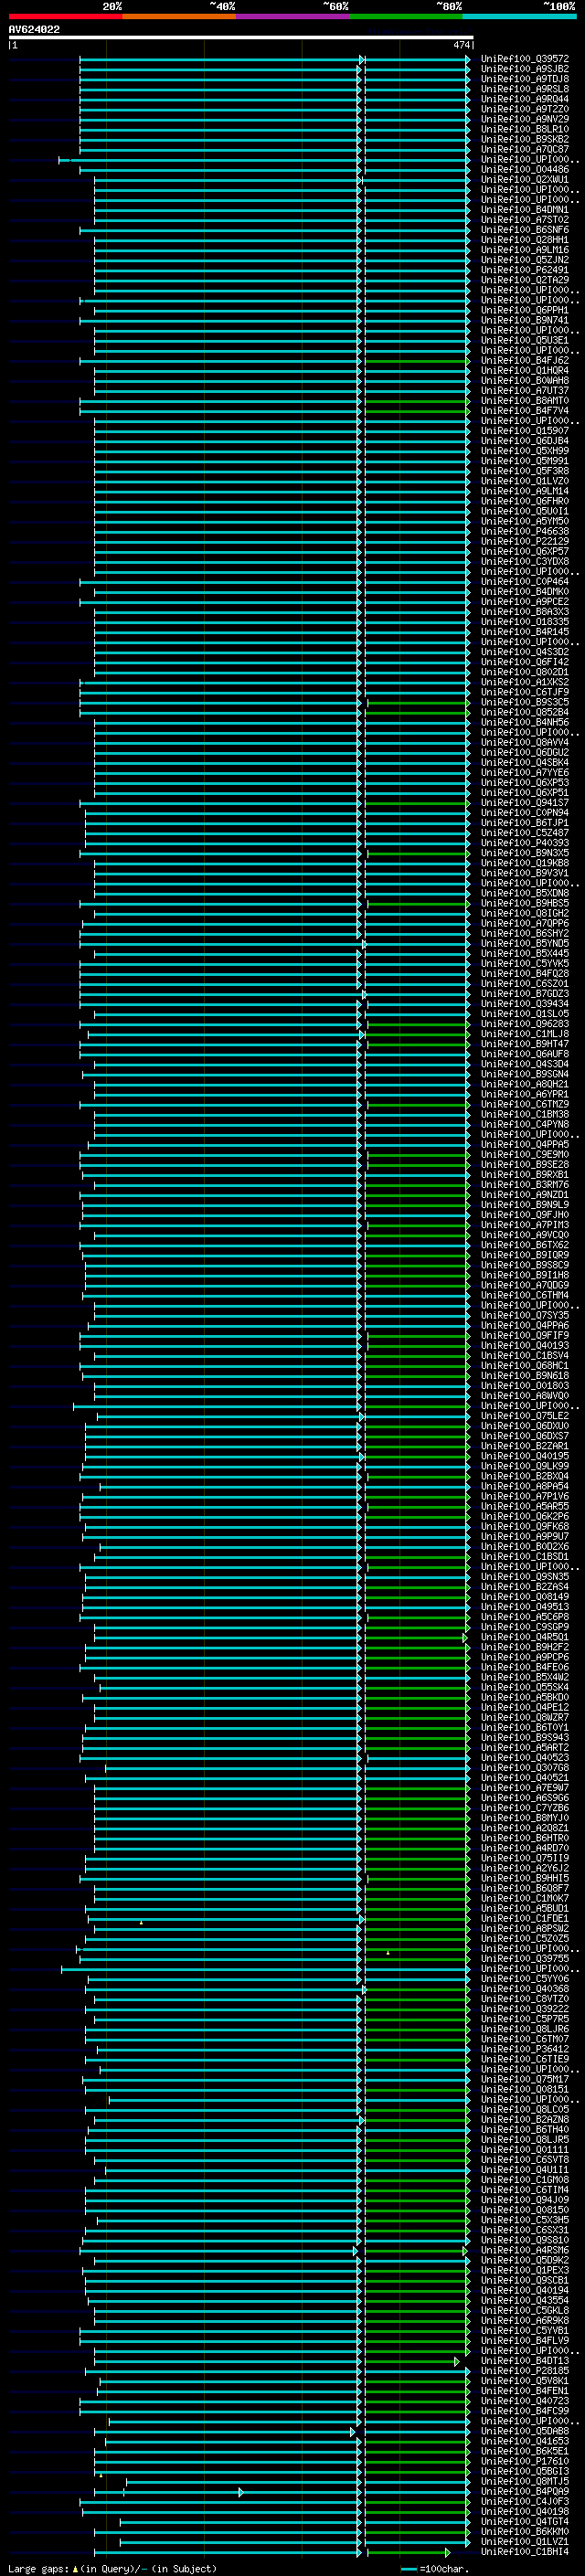Image resolution: width=585 pixels, height=2576 pixels.
Task: Select the label UniRef100_P62491
Action: (525, 270)
